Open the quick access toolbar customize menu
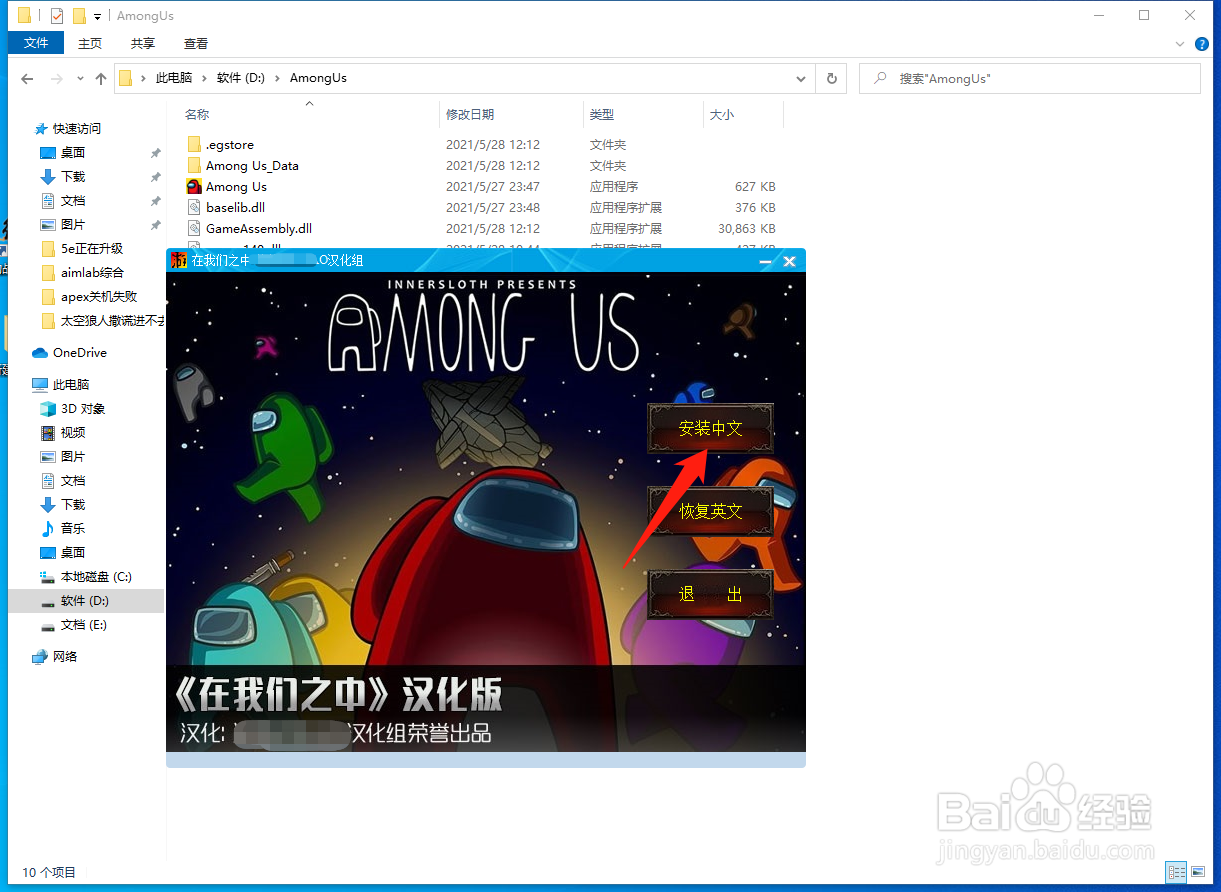1221x892 pixels. point(96,16)
